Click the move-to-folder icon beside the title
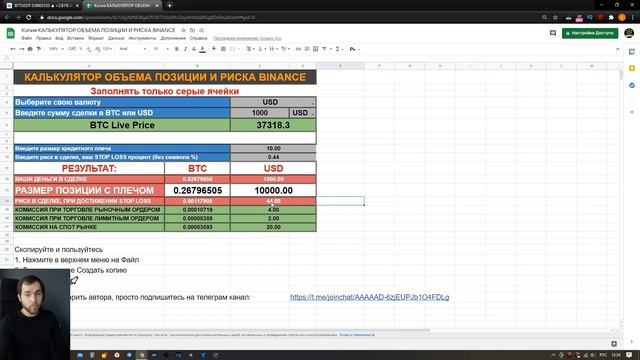Viewport: 640px width, 360px height. pyautogui.click(x=192, y=30)
